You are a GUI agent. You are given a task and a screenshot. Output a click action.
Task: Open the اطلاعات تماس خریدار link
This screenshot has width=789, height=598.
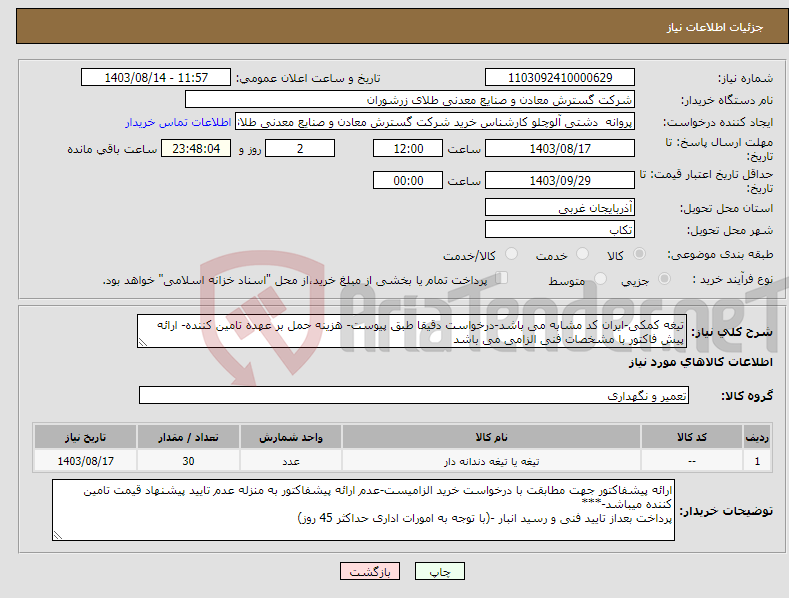pyautogui.click(x=178, y=122)
